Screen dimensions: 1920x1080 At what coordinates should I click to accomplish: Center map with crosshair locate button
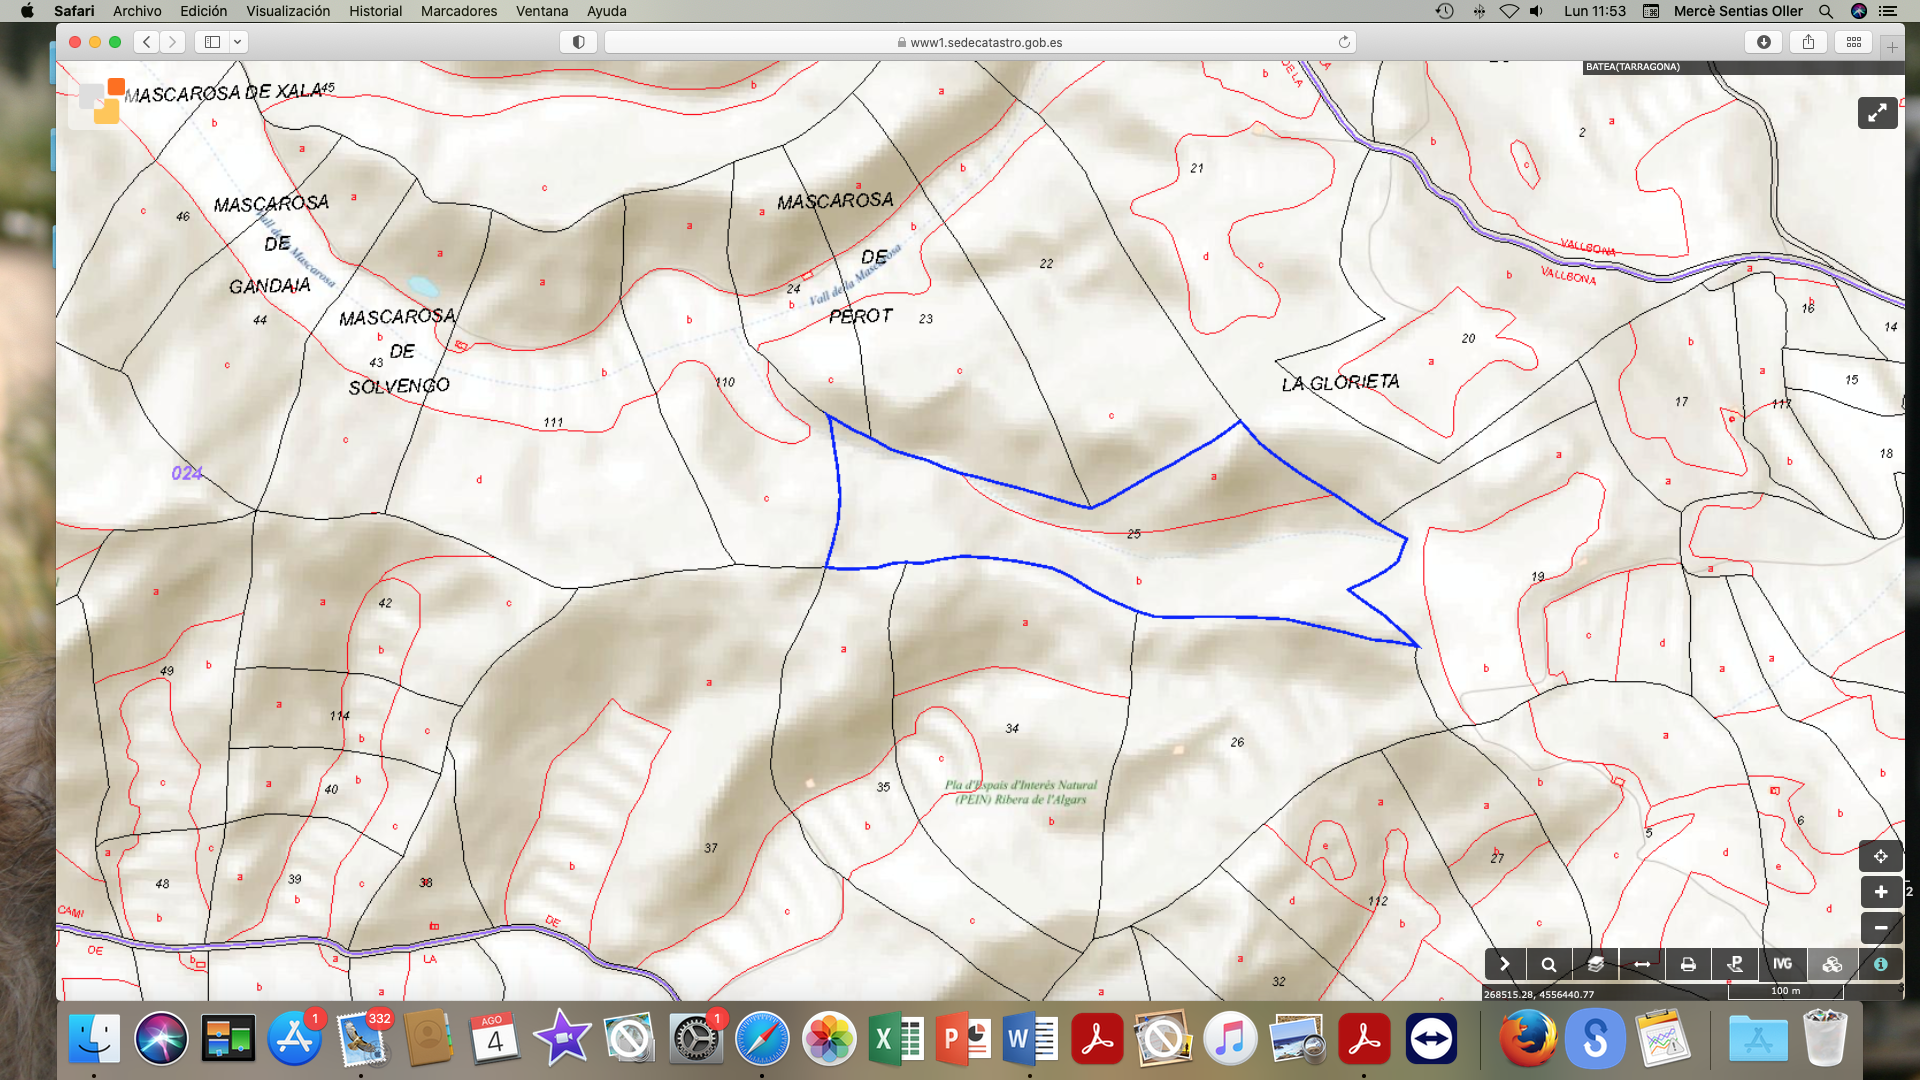click(1880, 856)
